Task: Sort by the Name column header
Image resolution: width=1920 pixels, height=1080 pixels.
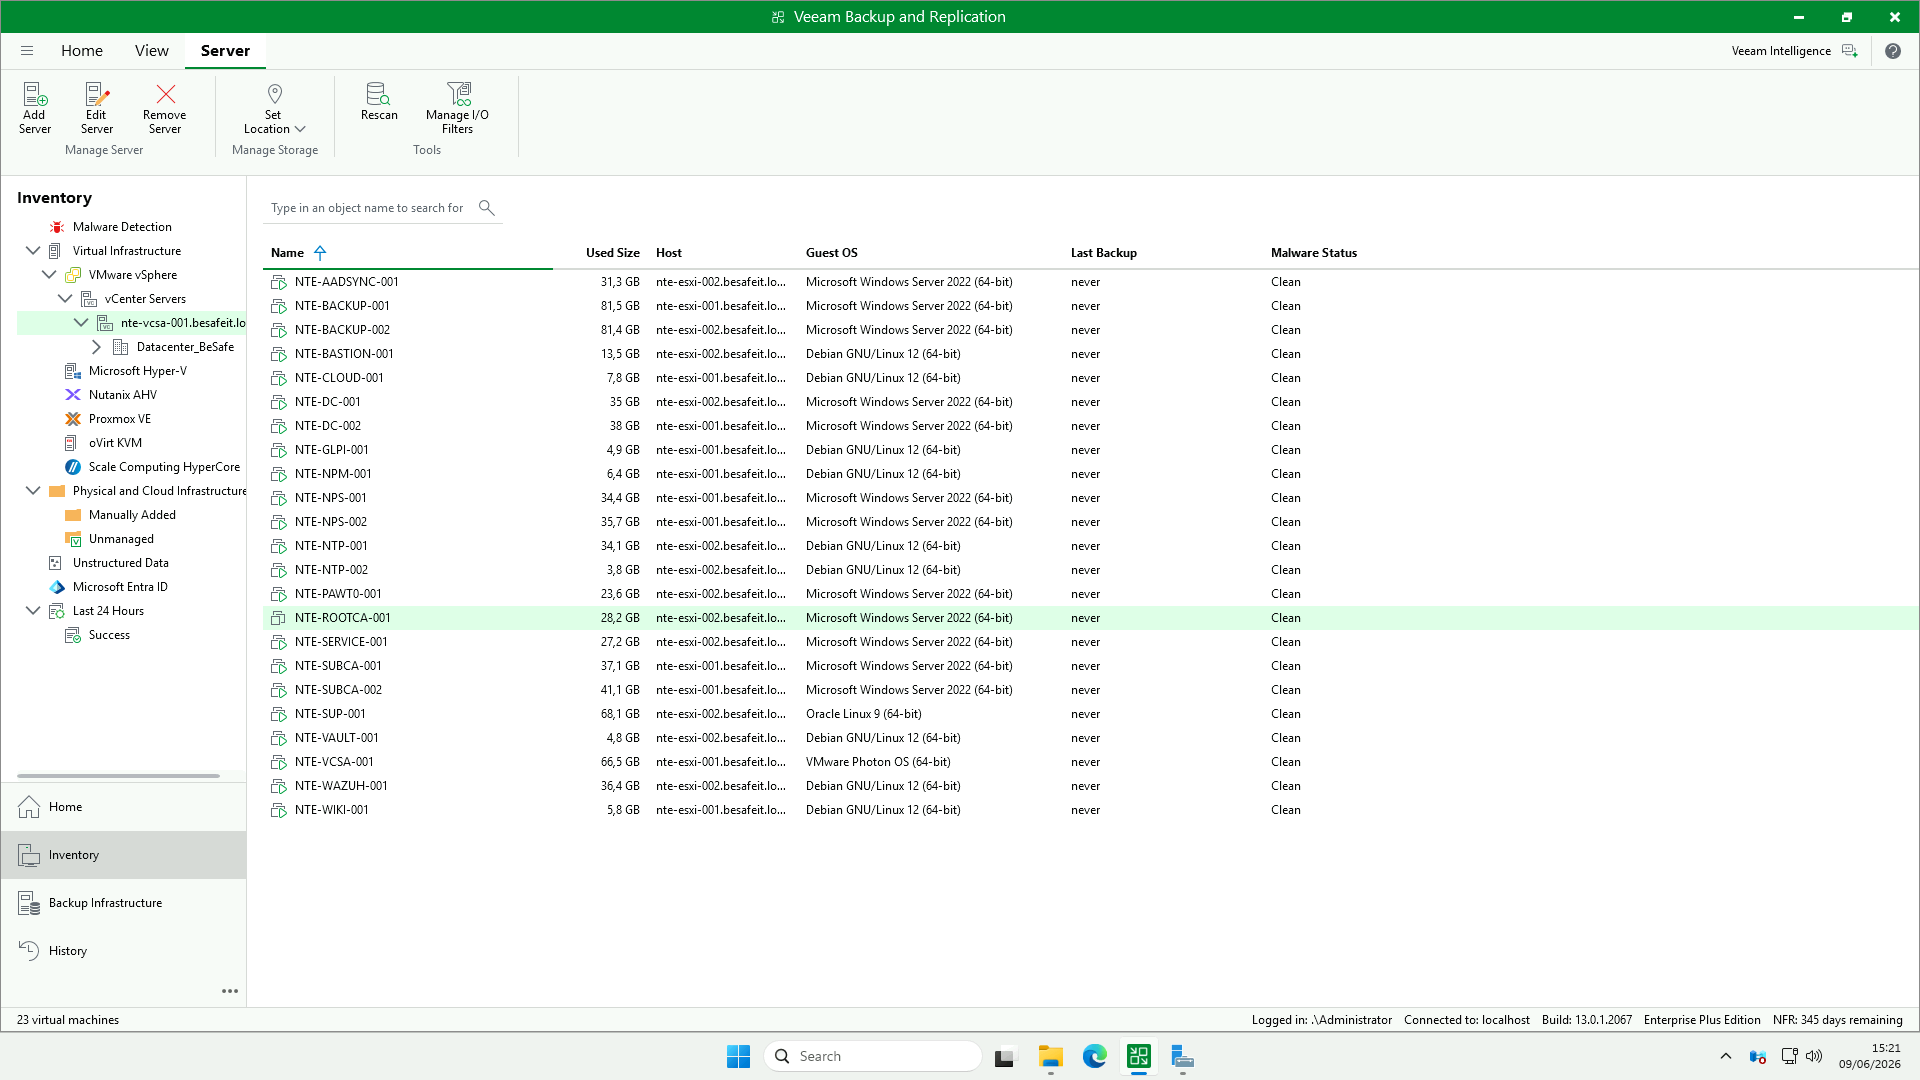Action: [287, 253]
